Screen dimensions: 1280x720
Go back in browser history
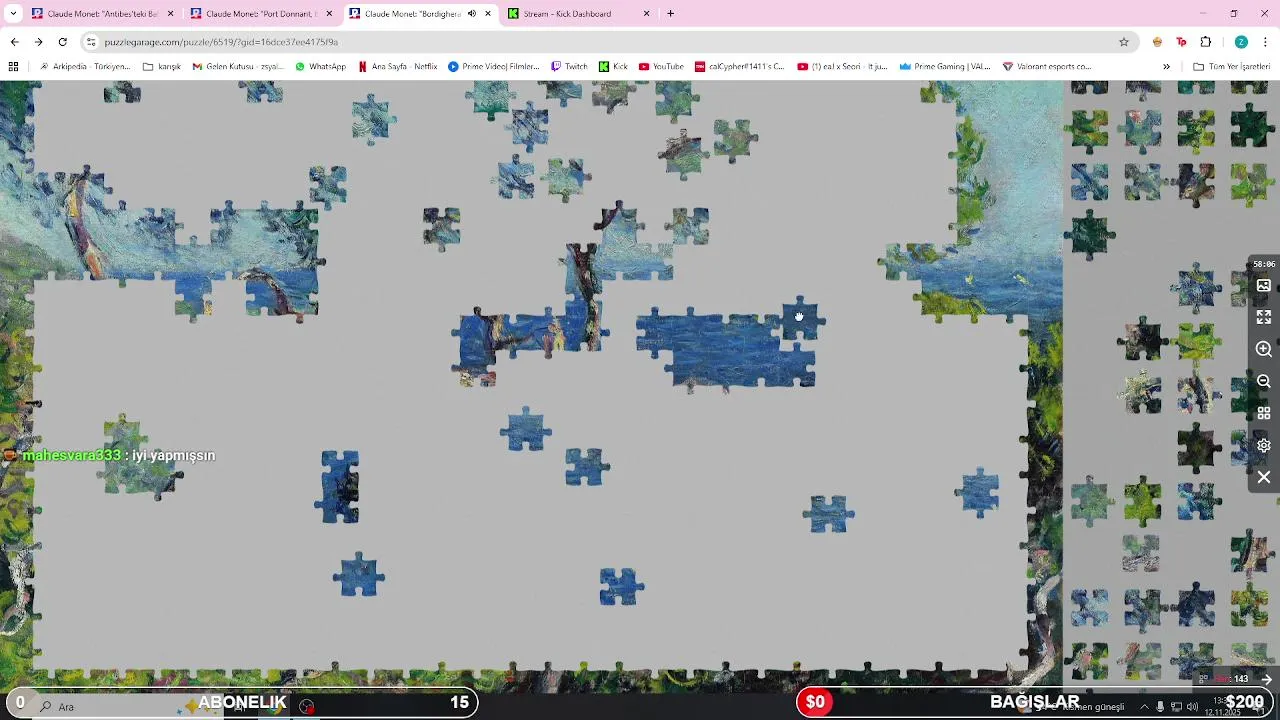pos(14,42)
